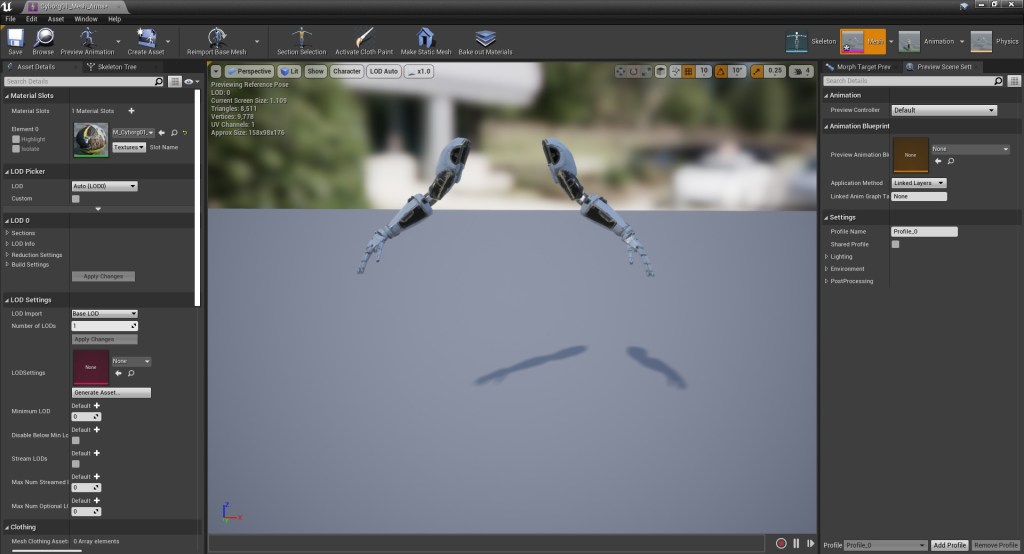Open Browse to locate the asset
This screenshot has height=554, width=1024.
pos(43,39)
